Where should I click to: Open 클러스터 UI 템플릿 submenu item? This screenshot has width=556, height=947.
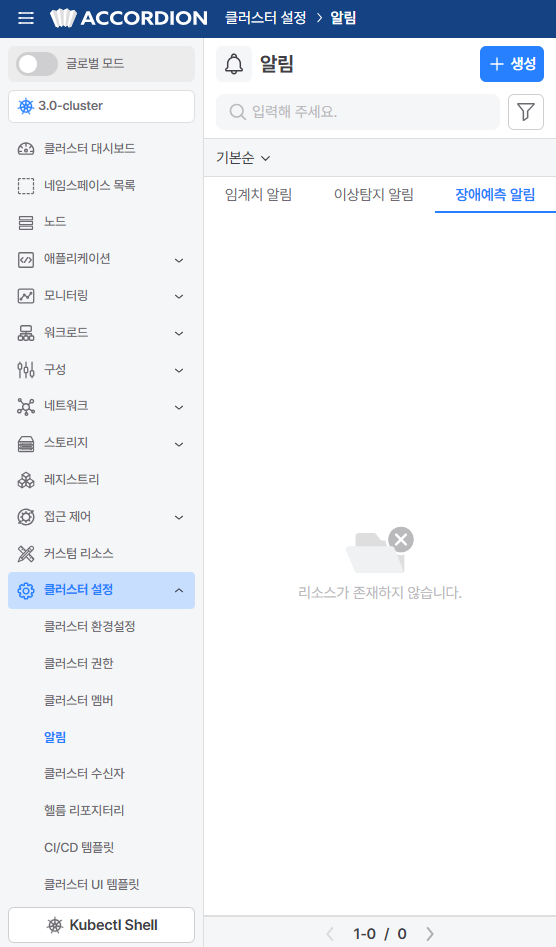92,885
